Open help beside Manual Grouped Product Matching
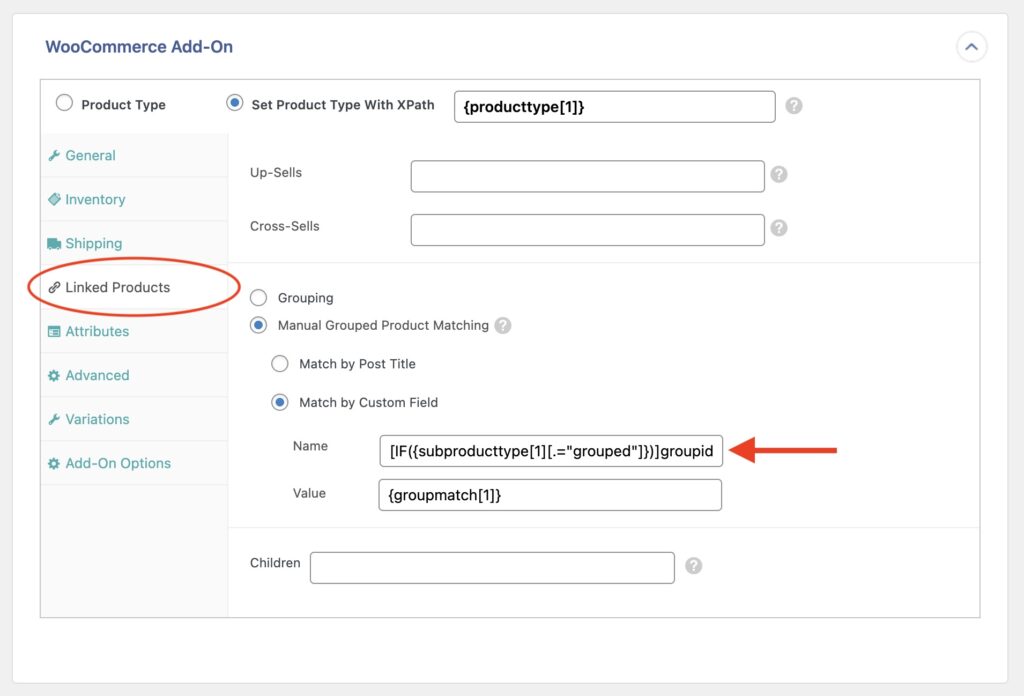The width and height of the screenshot is (1024, 696). pyautogui.click(x=503, y=325)
